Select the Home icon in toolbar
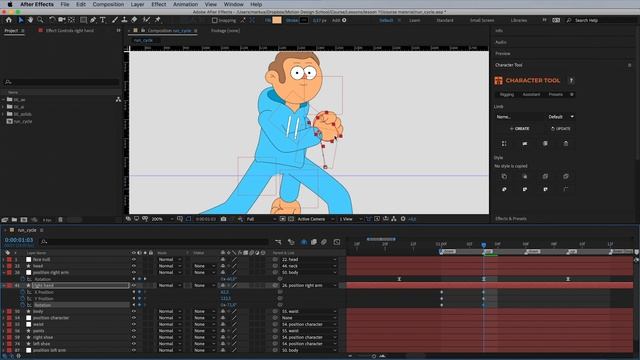 [9, 20]
